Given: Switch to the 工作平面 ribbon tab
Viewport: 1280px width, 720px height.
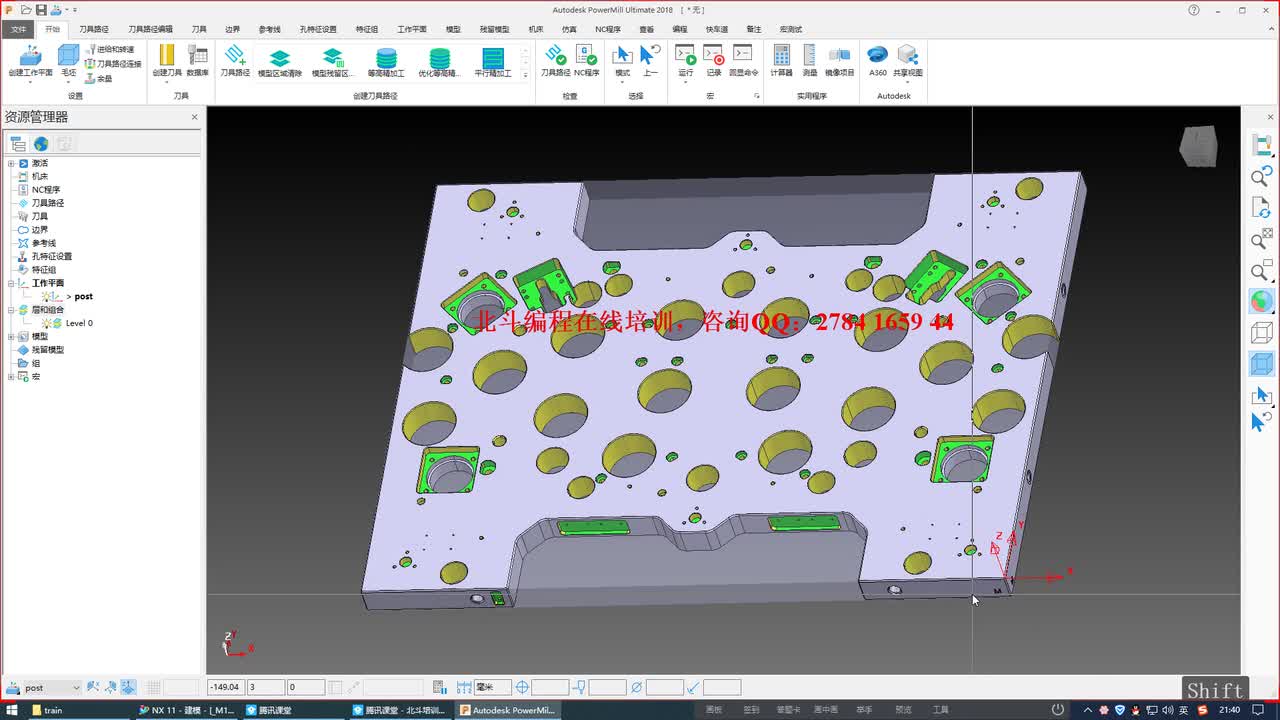Looking at the screenshot, I should (412, 29).
